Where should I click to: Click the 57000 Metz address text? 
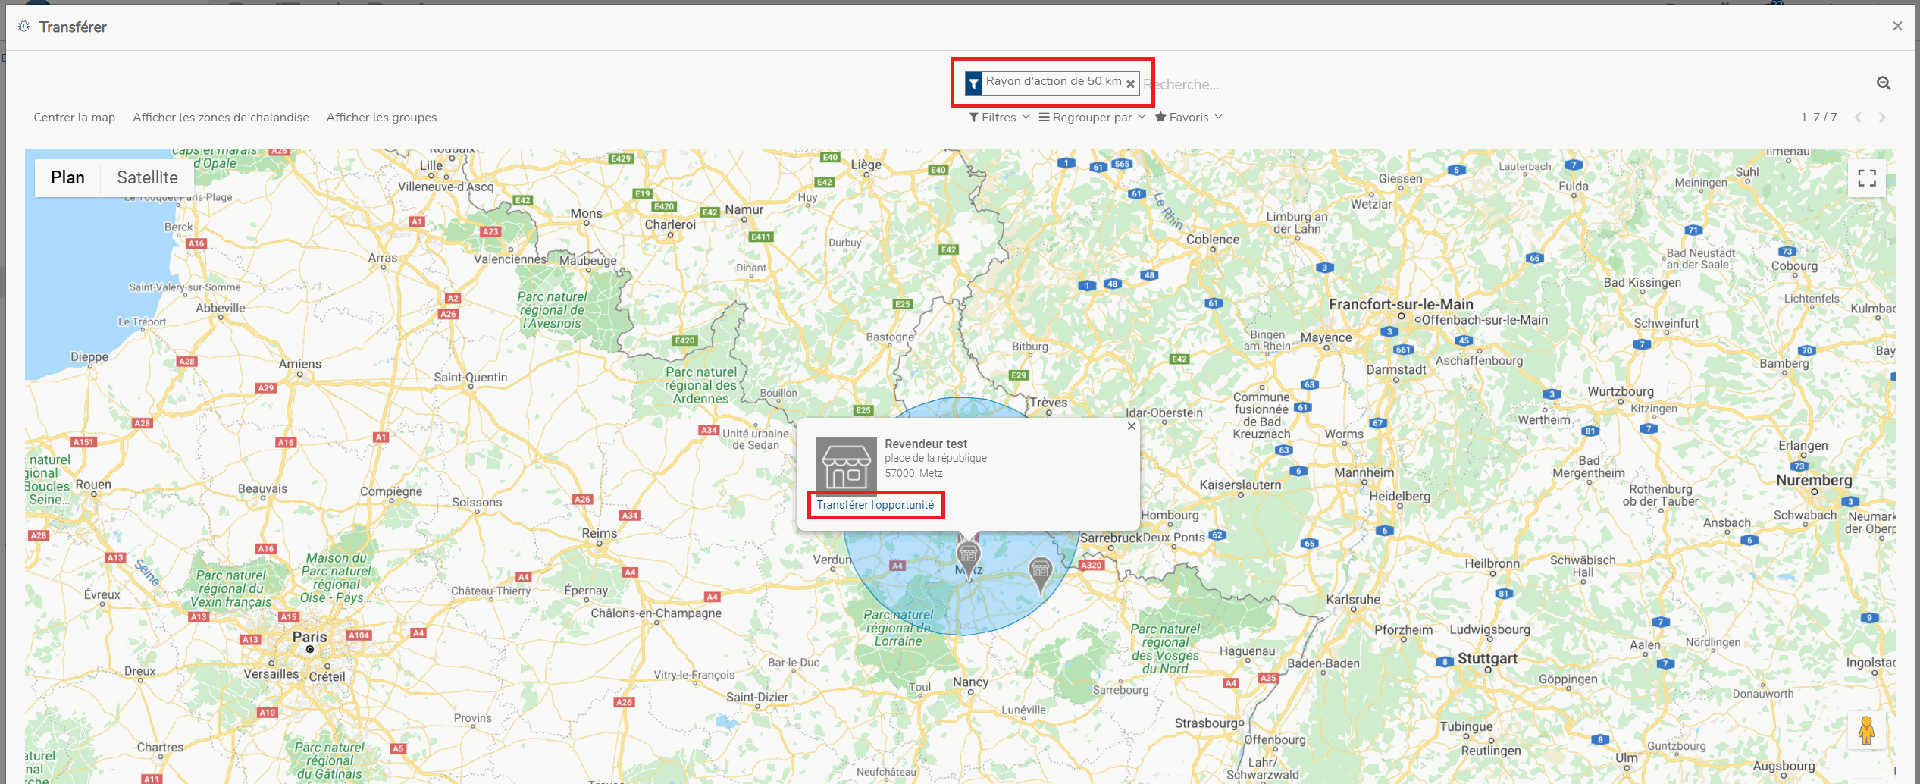click(x=913, y=473)
